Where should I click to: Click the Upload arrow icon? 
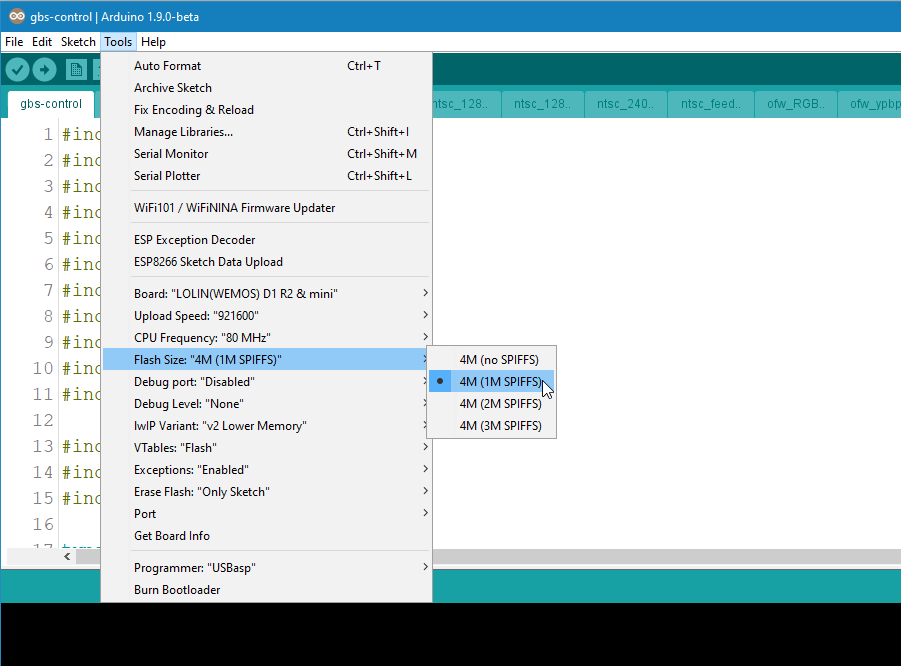(44, 69)
